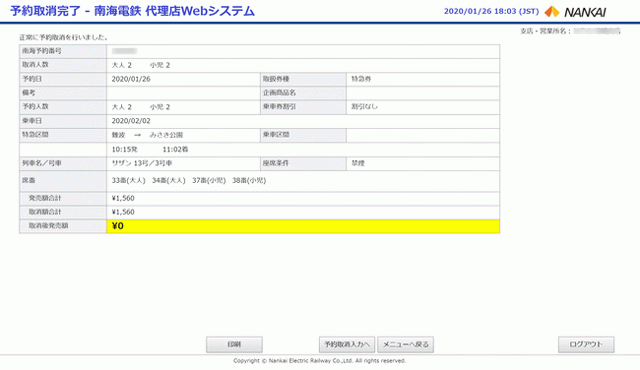Click the 取扱券種 label
The height and width of the screenshot is (370, 640).
(276, 79)
